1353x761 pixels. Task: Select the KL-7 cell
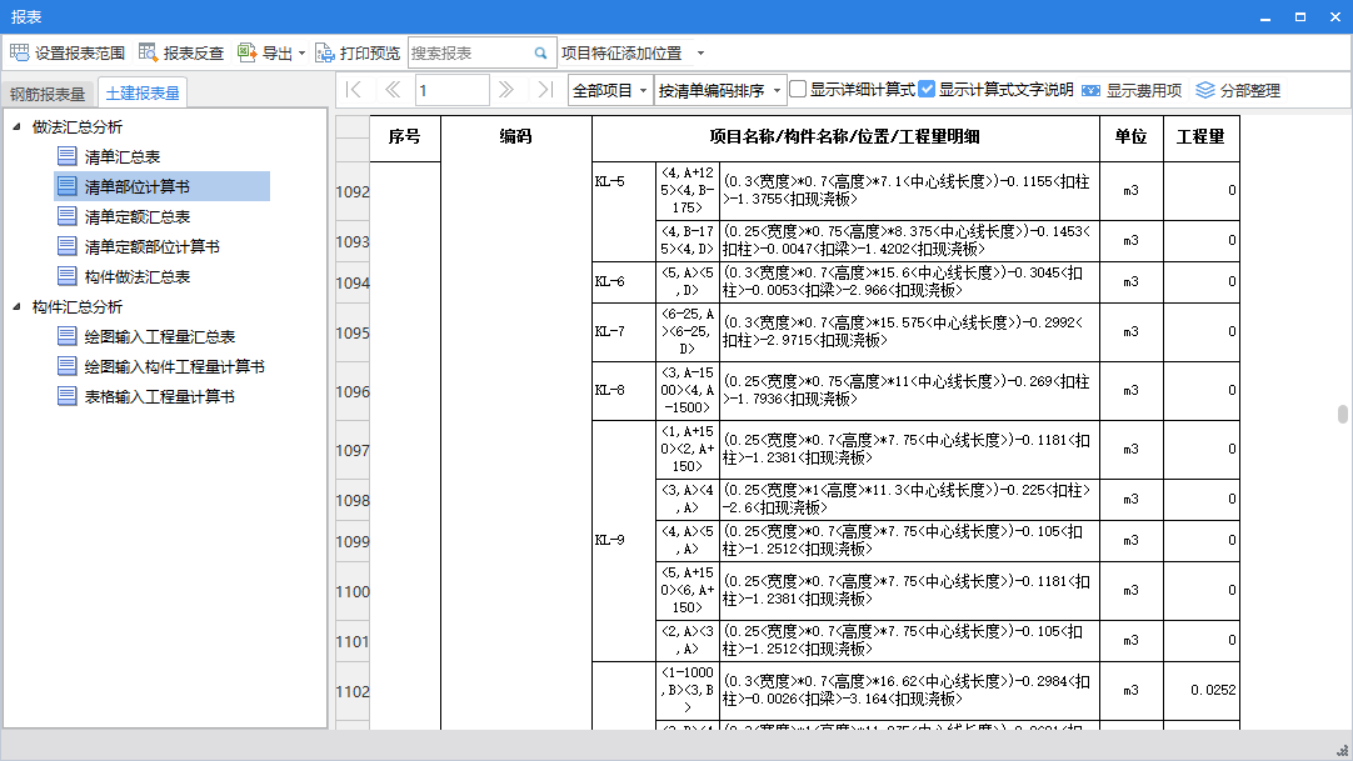[624, 332]
